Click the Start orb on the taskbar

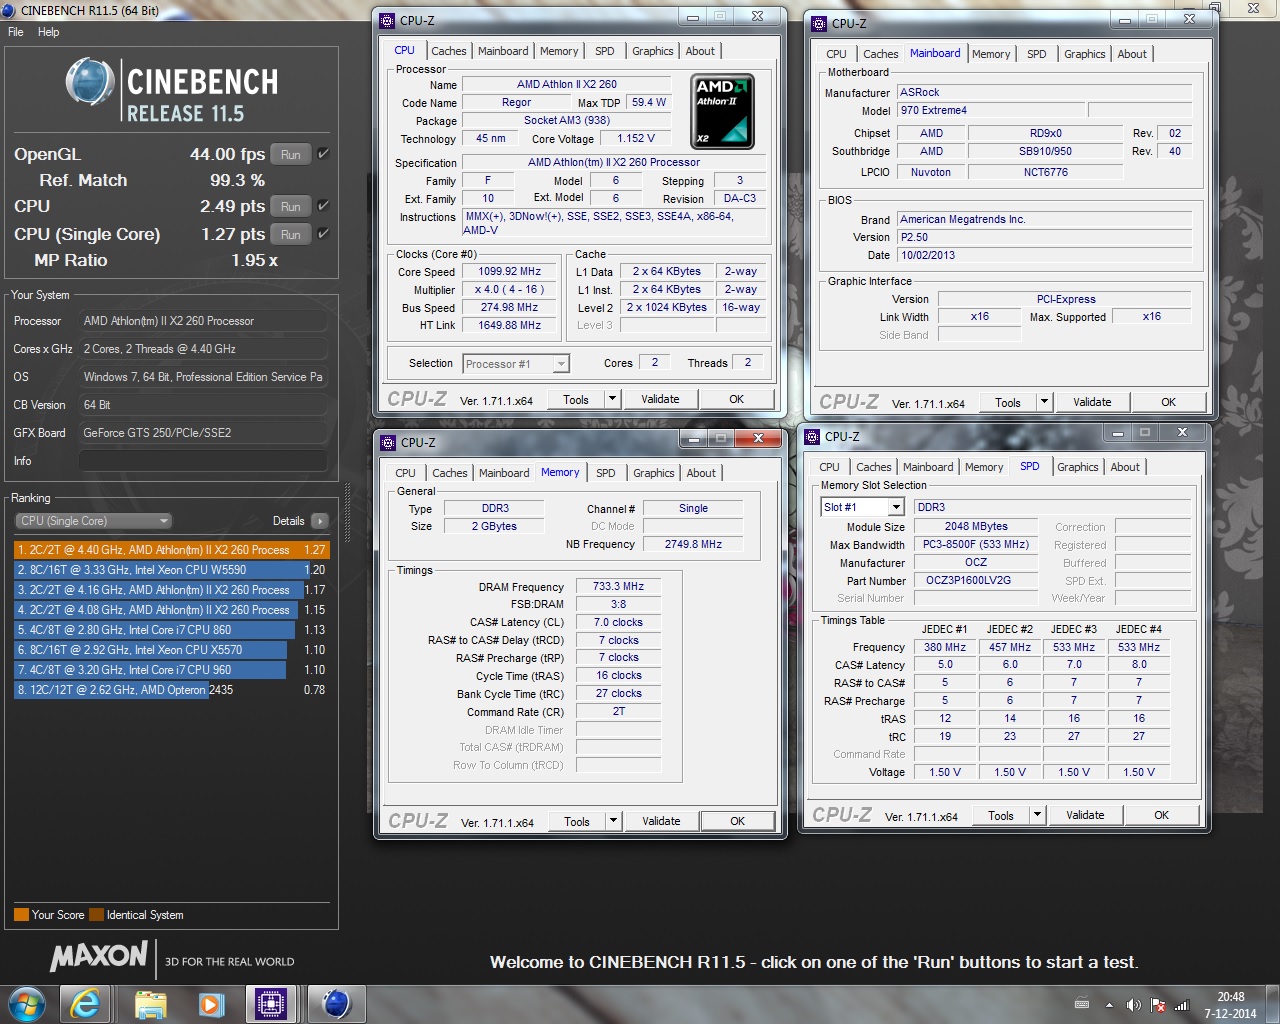26,1003
